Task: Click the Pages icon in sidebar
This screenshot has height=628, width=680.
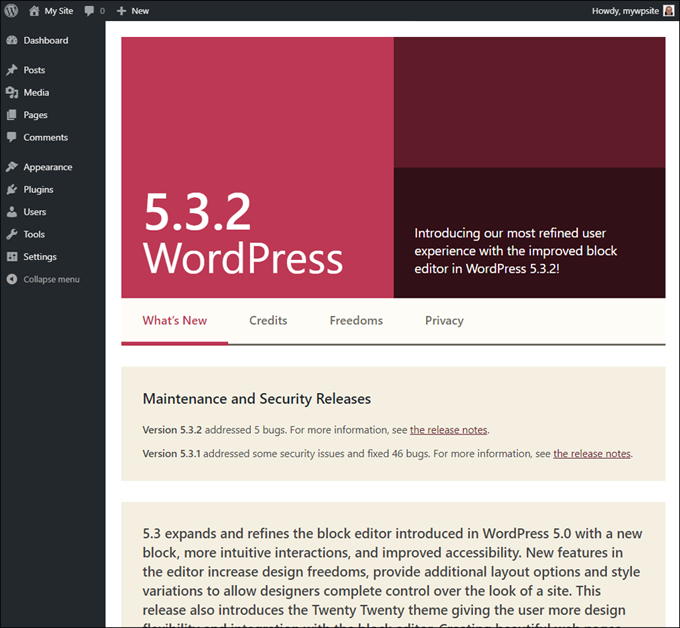Action: coord(12,115)
